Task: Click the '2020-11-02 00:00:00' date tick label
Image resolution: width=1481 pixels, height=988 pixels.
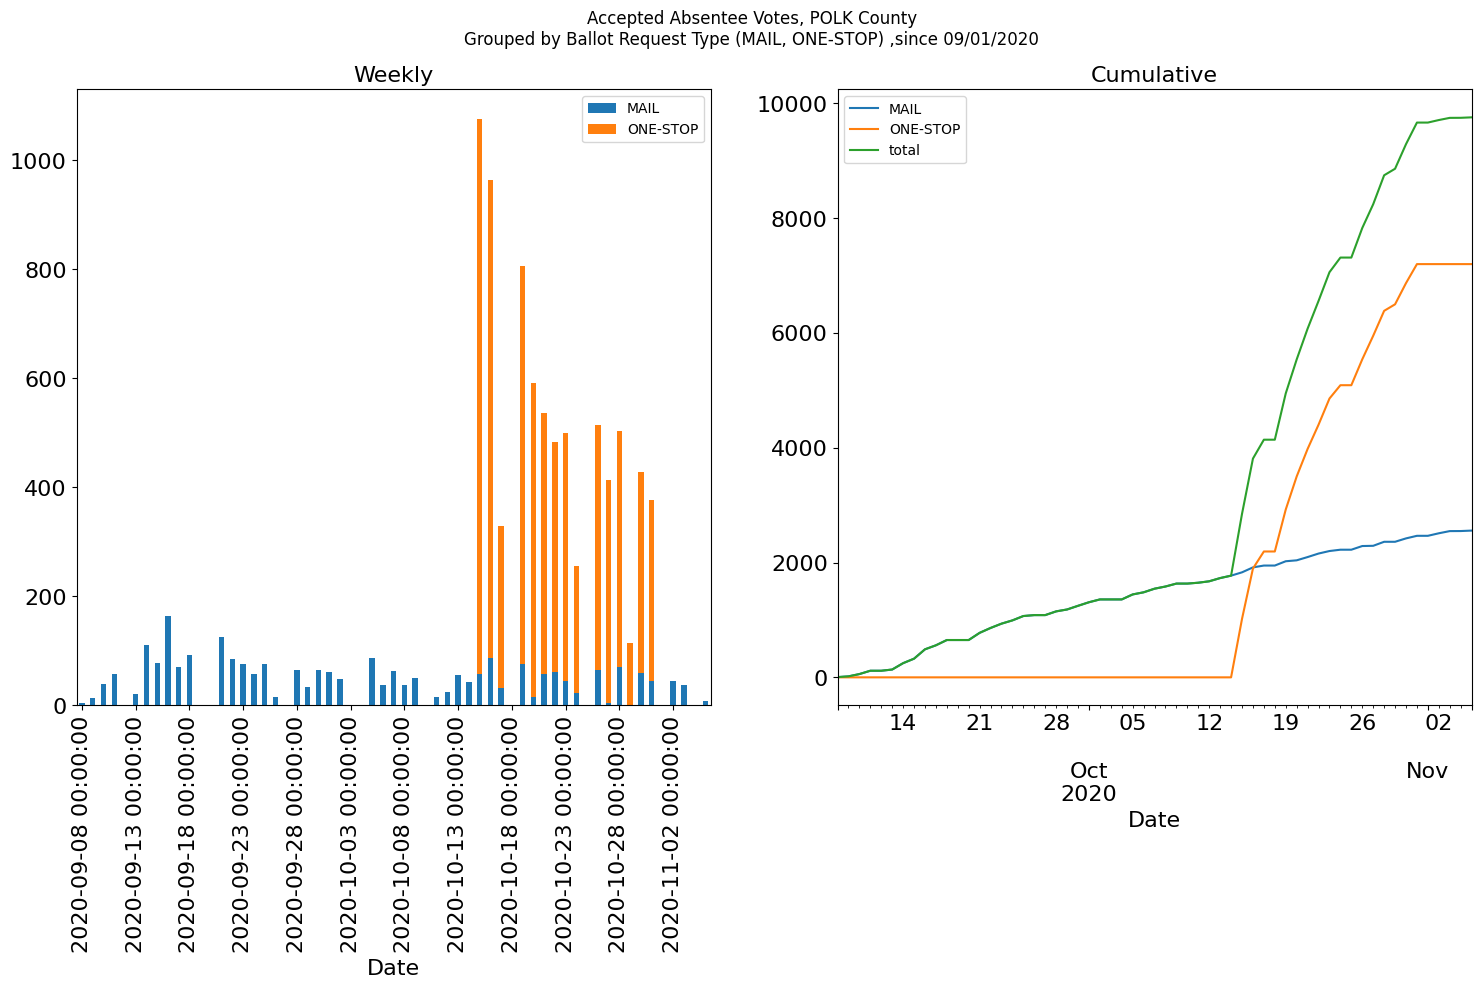Action: pos(673,835)
